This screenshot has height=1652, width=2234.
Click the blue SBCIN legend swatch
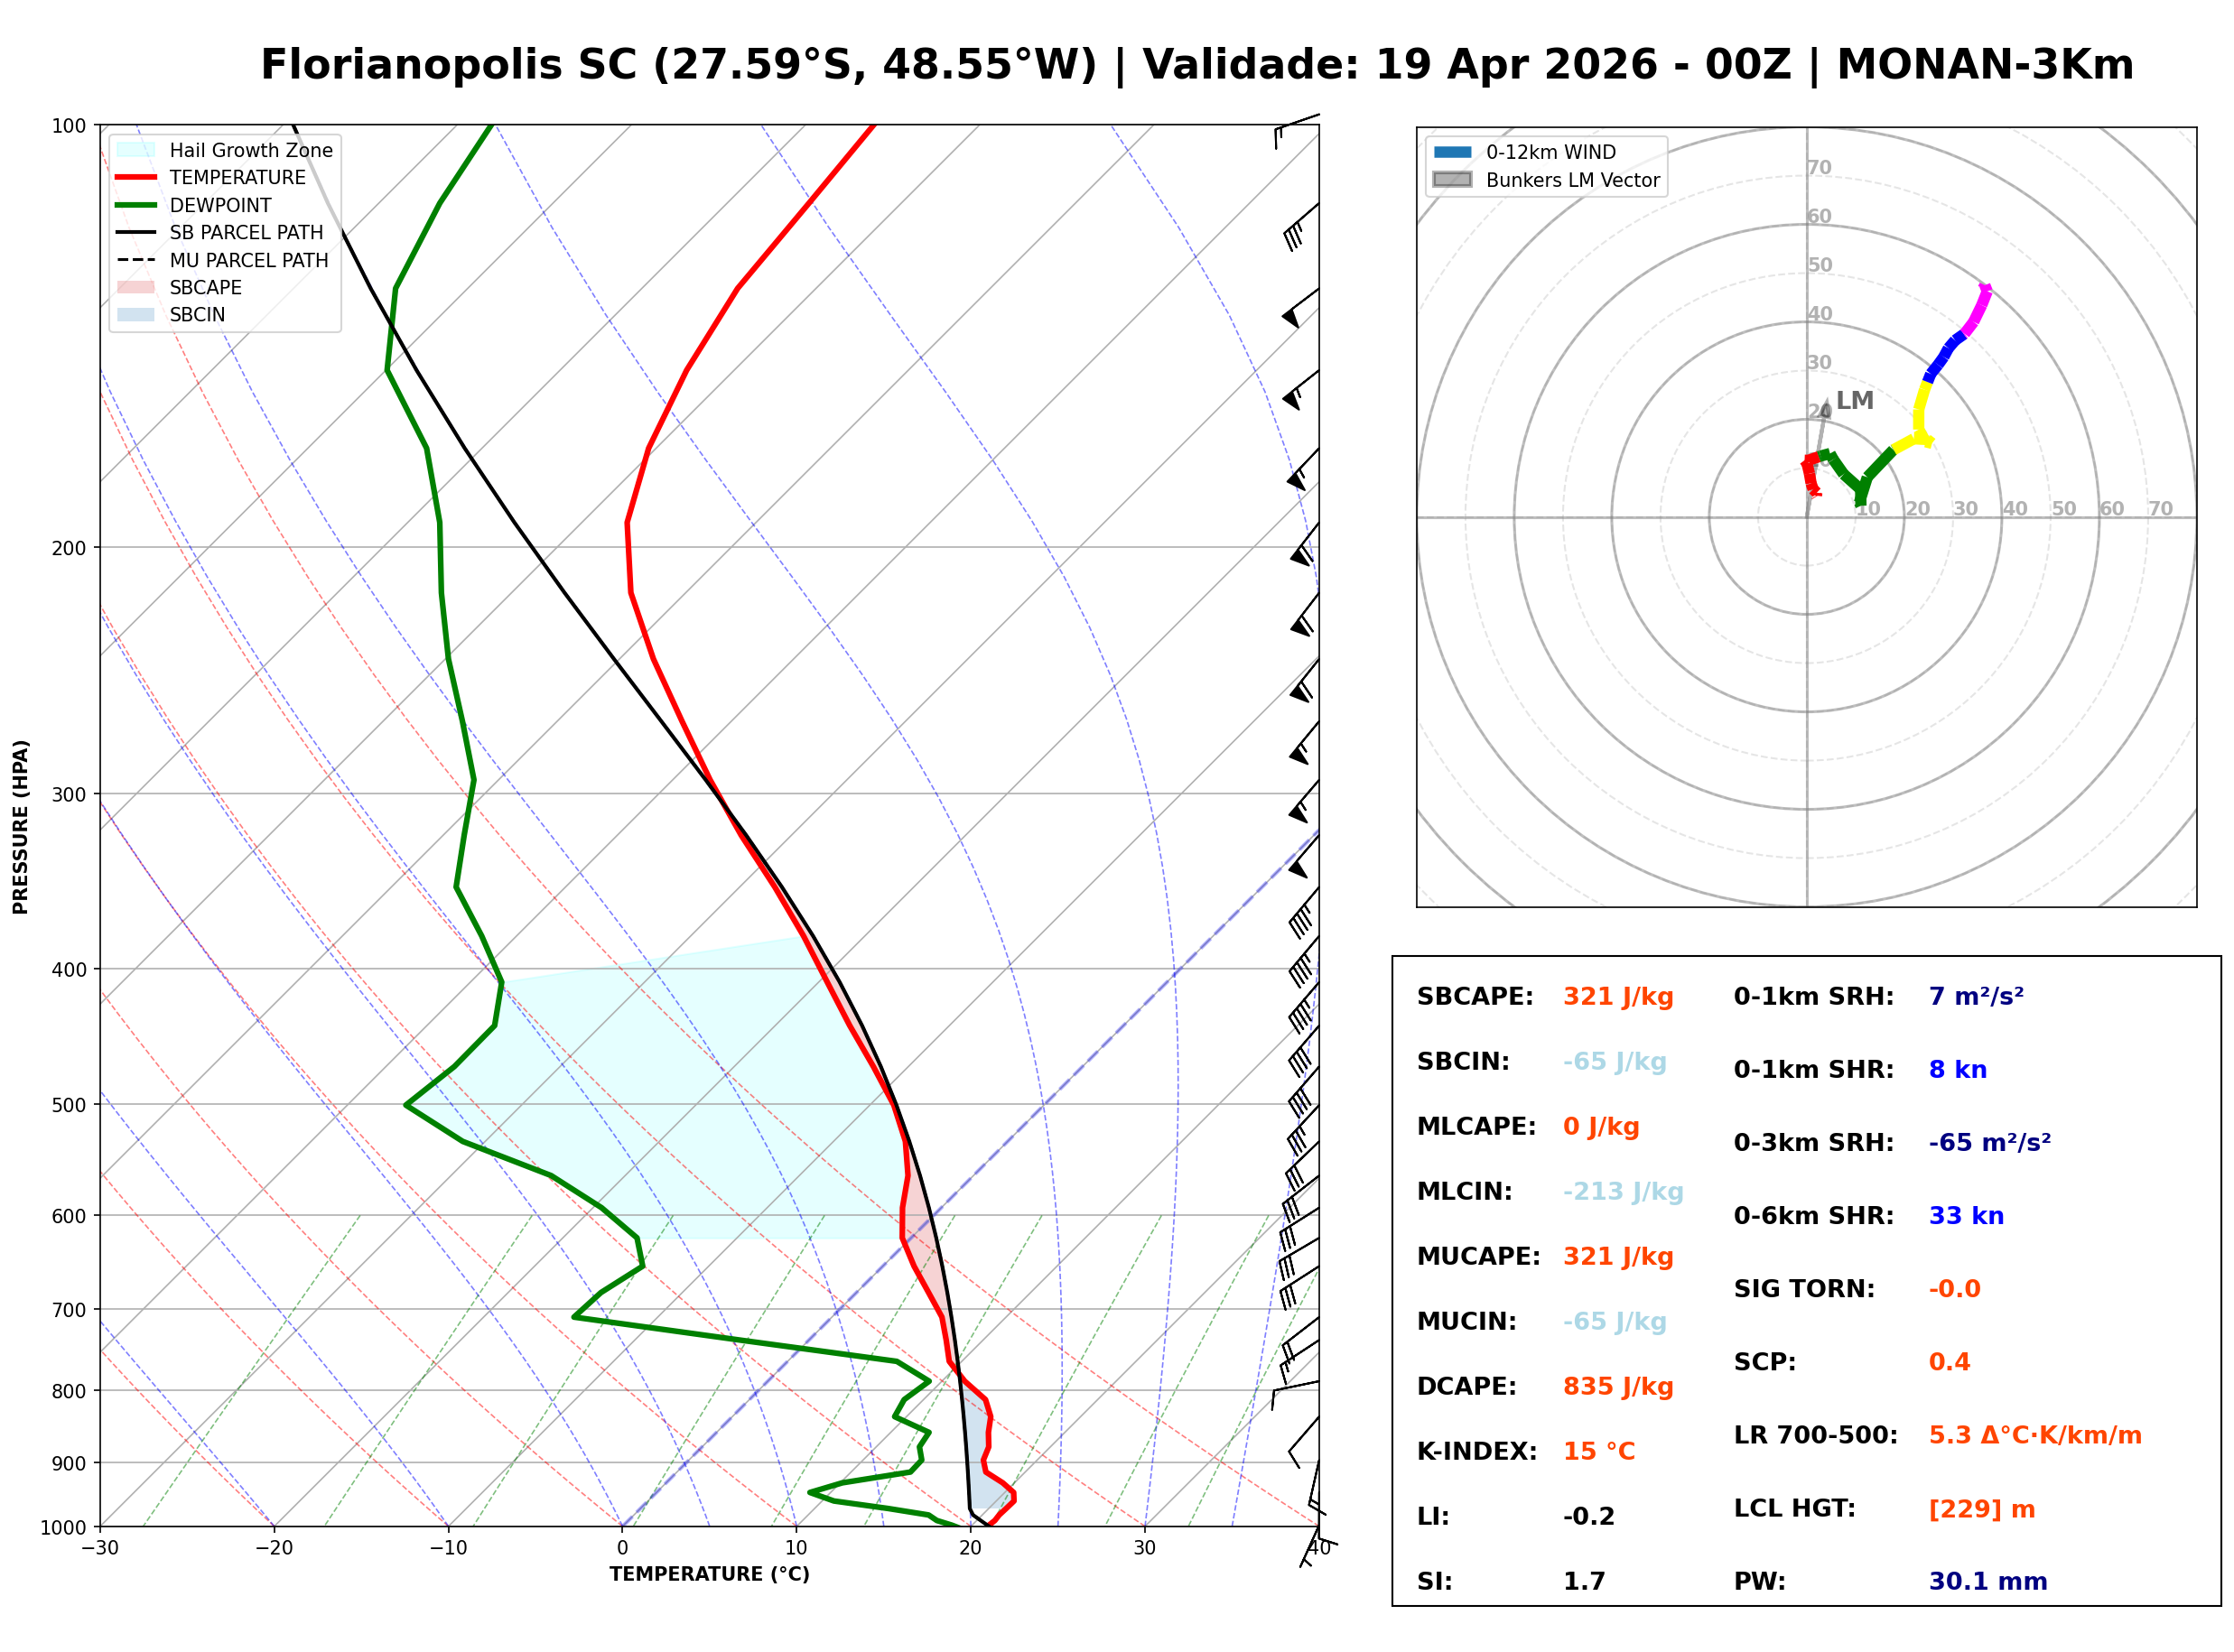click(136, 315)
